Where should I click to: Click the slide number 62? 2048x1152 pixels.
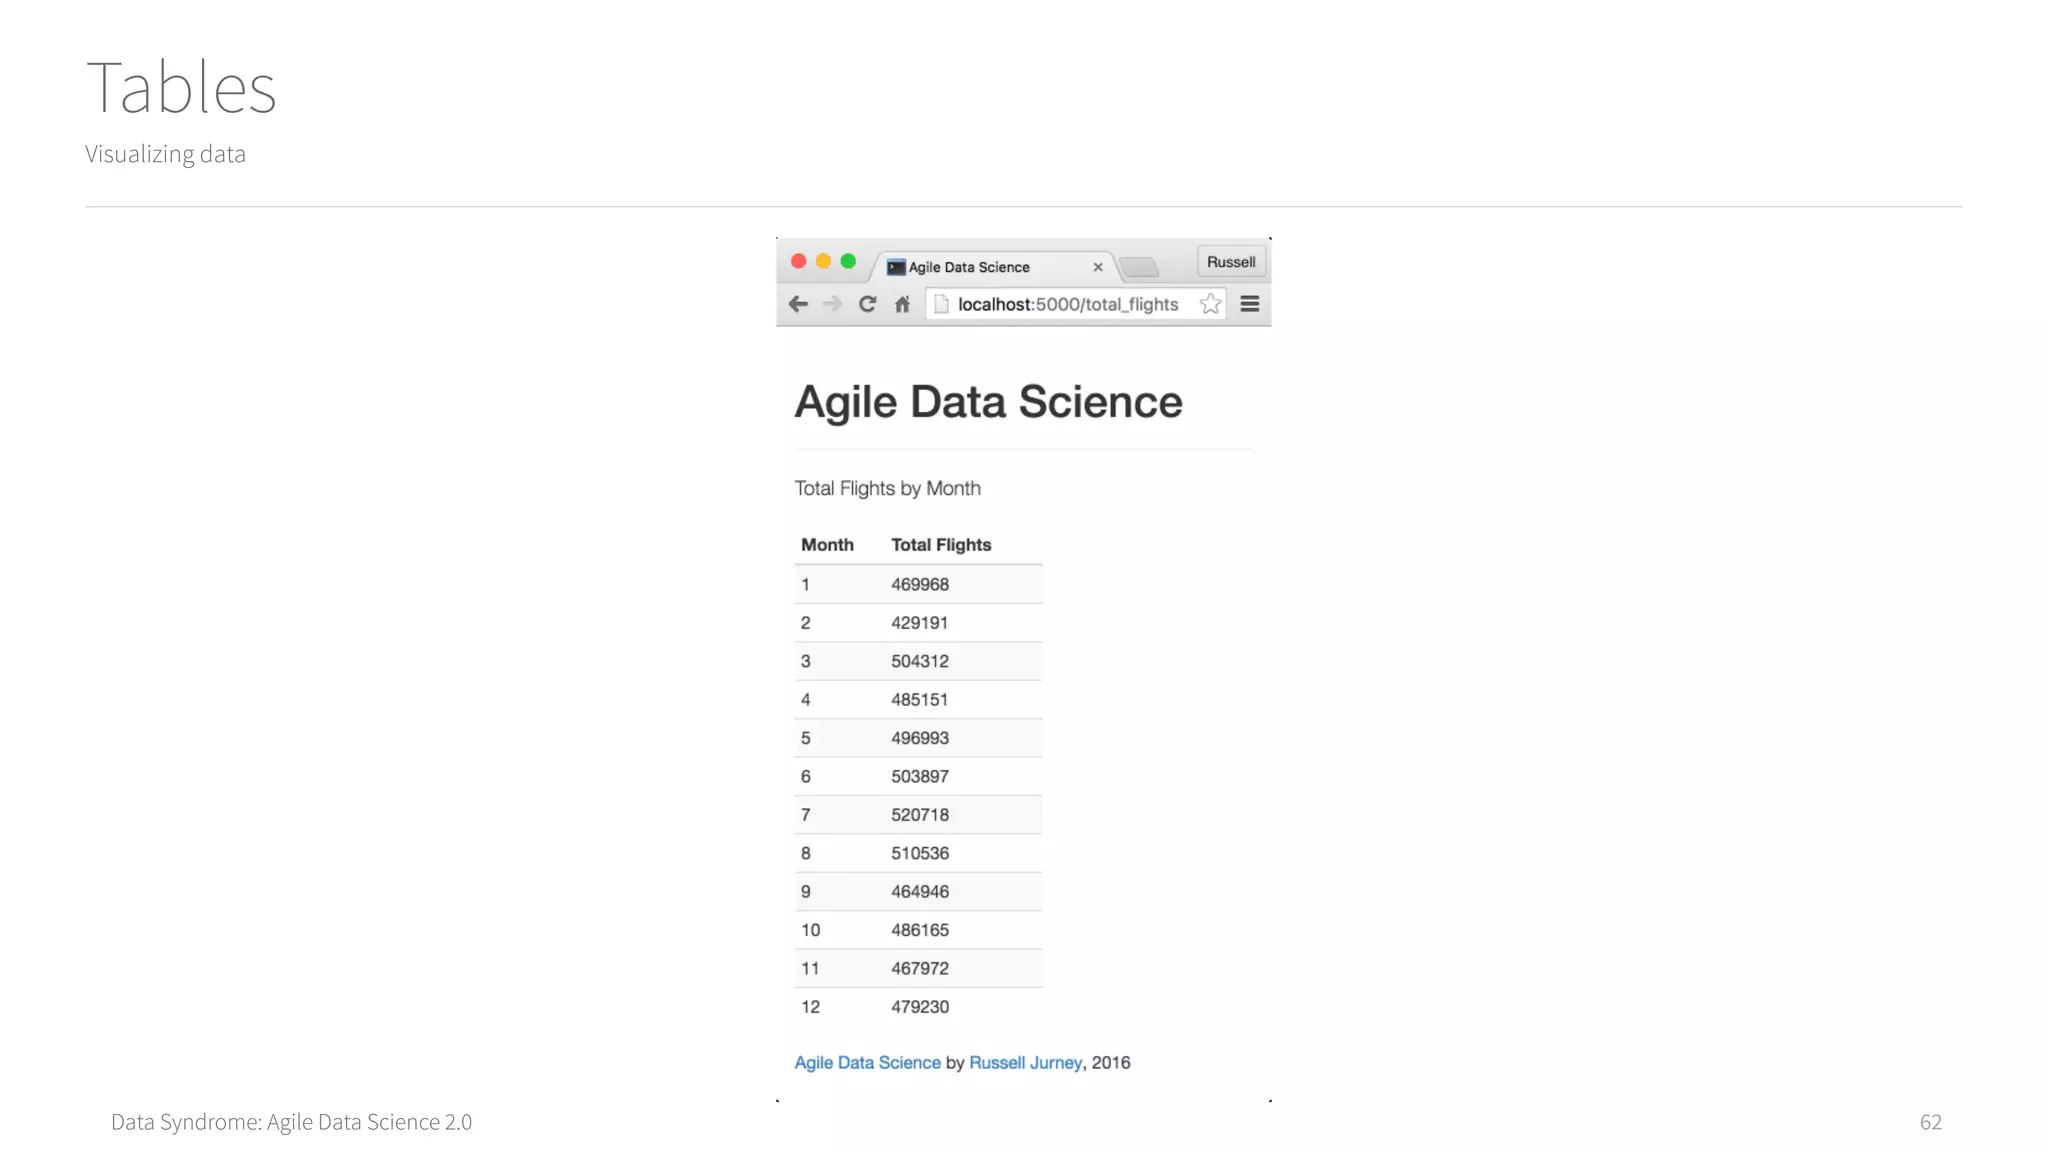click(x=1931, y=1122)
